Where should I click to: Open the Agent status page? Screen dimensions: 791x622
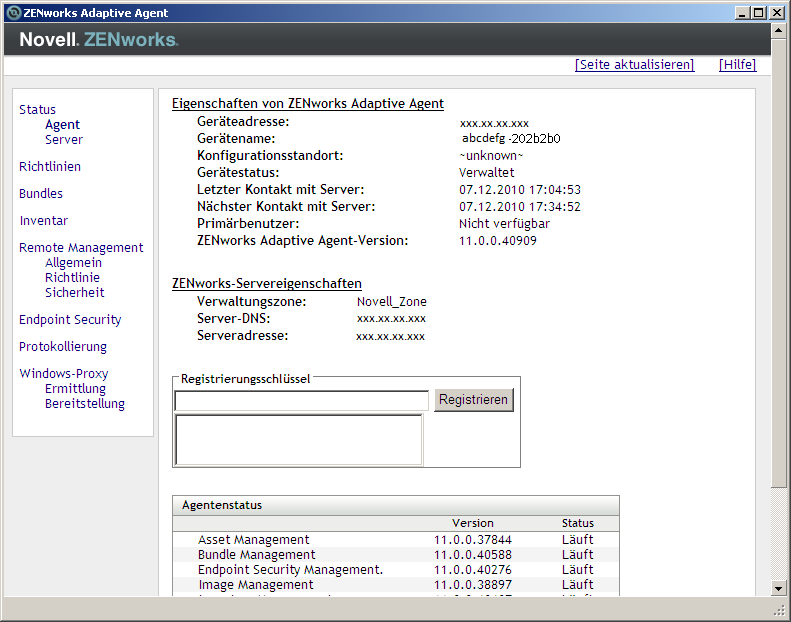62,125
